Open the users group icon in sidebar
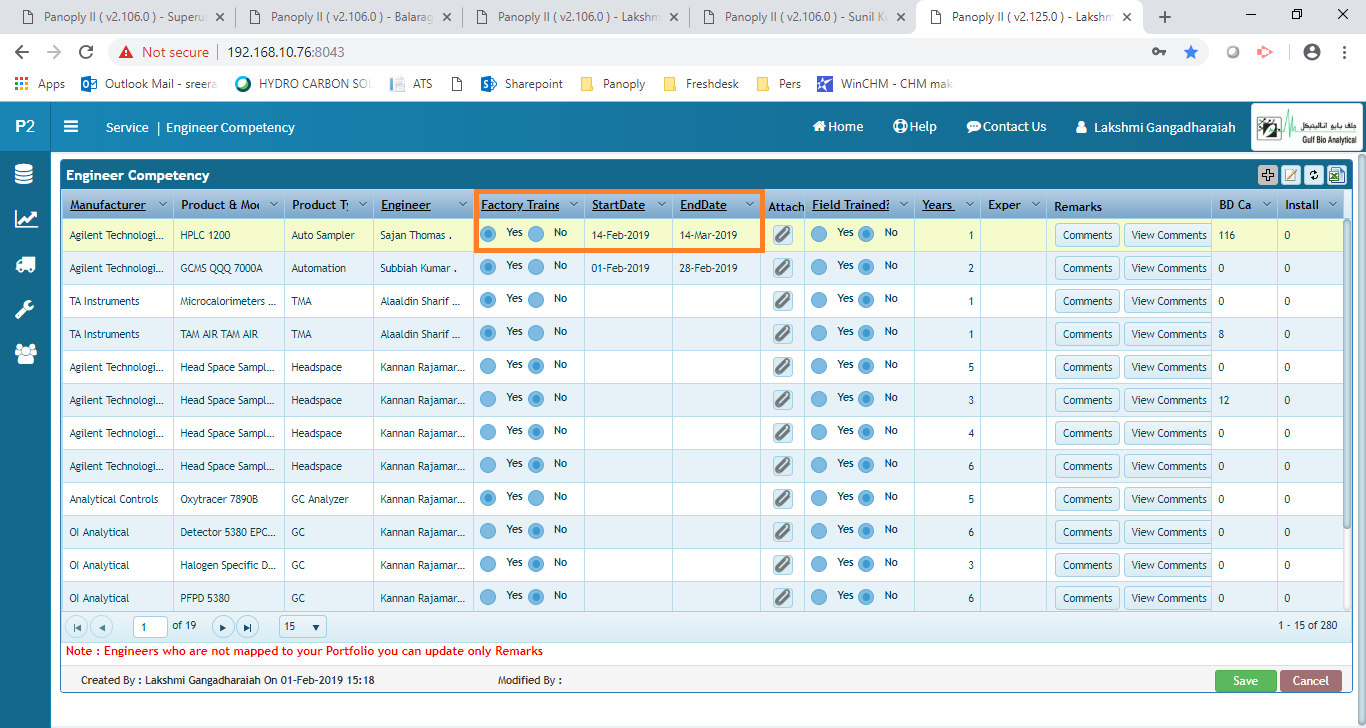 coord(25,352)
